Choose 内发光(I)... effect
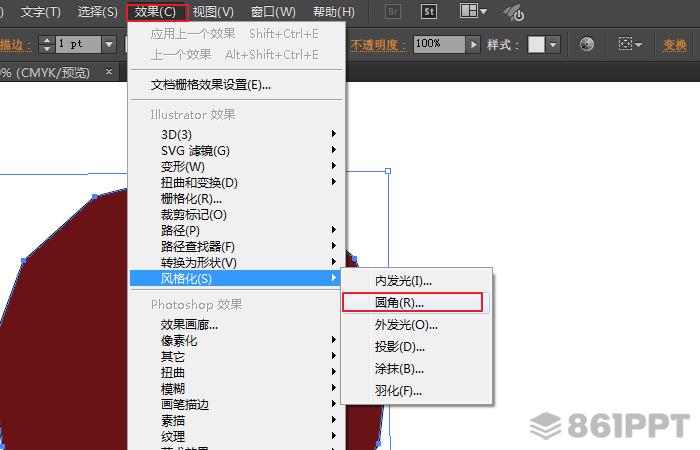700x450 pixels. [417, 281]
